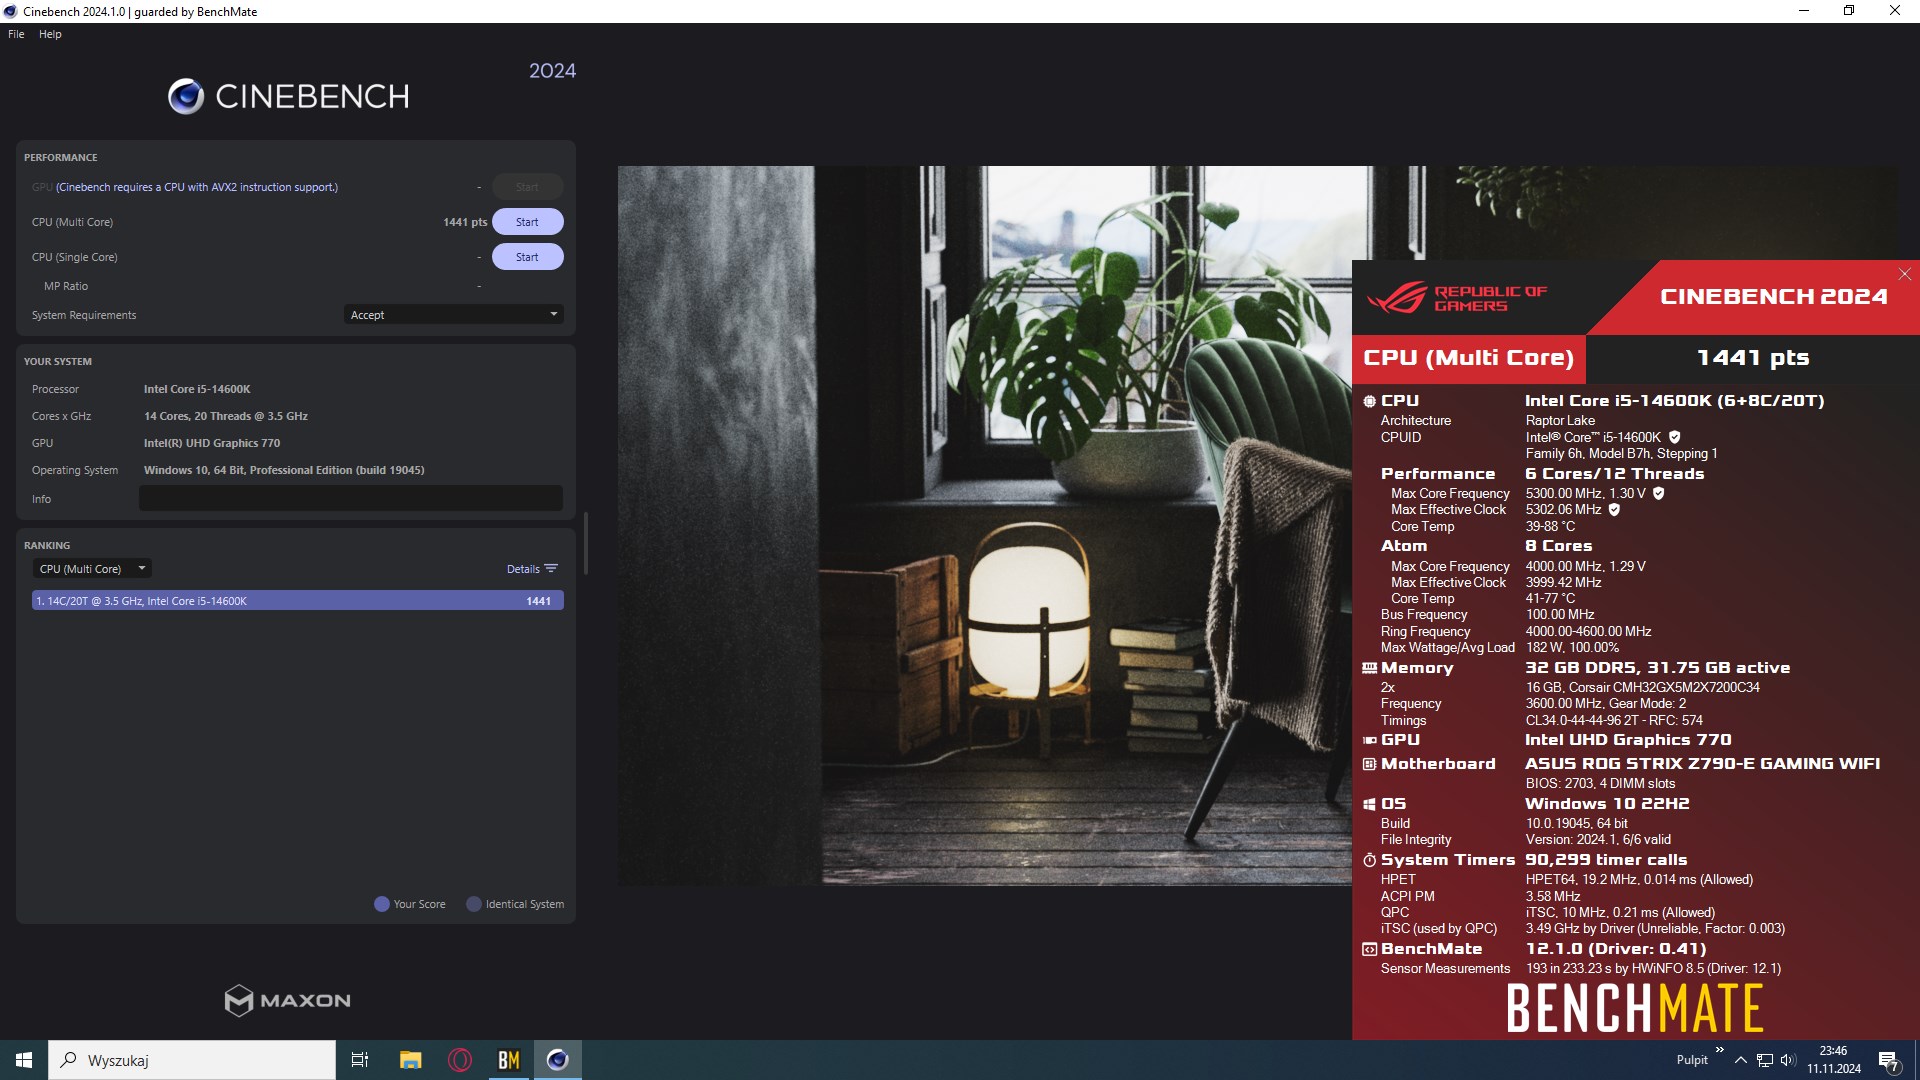The width and height of the screenshot is (1920, 1080).
Task: Click the ranking panel vertical scrollbar
Action: [x=586, y=543]
